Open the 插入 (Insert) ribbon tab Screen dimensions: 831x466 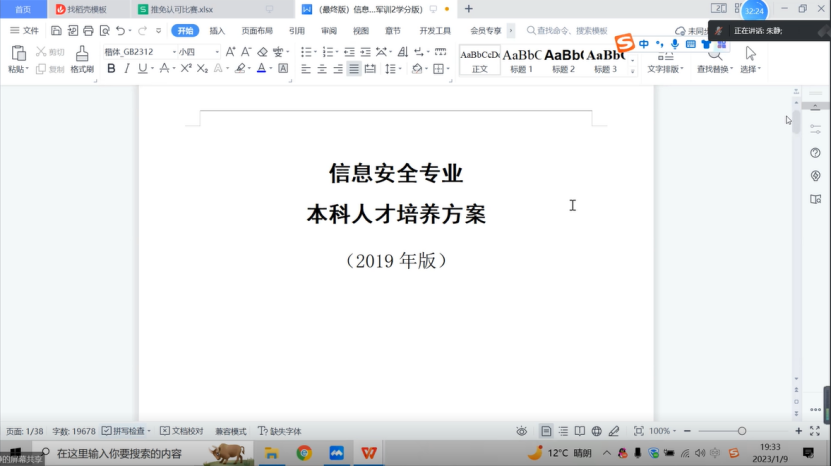(217, 31)
